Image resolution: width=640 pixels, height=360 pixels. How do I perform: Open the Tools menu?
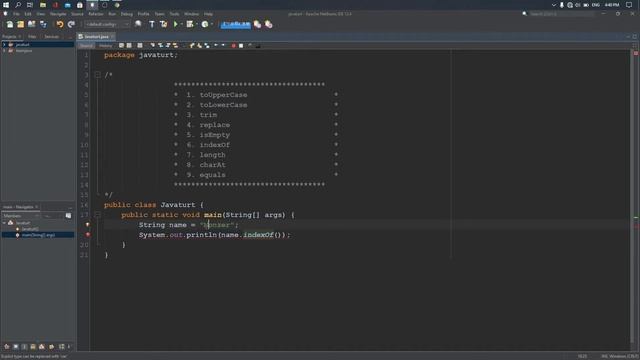click(174, 14)
